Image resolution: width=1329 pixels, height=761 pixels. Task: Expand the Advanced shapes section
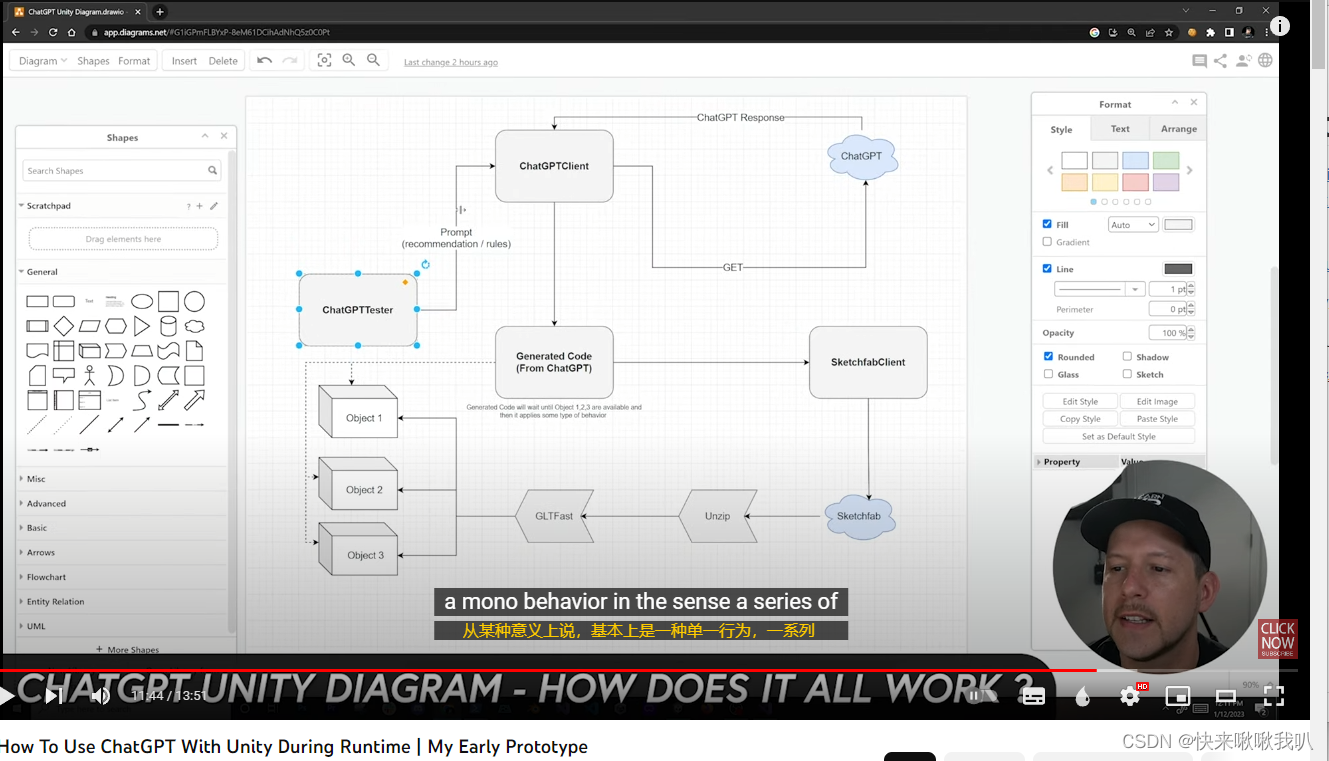[x=43, y=504]
